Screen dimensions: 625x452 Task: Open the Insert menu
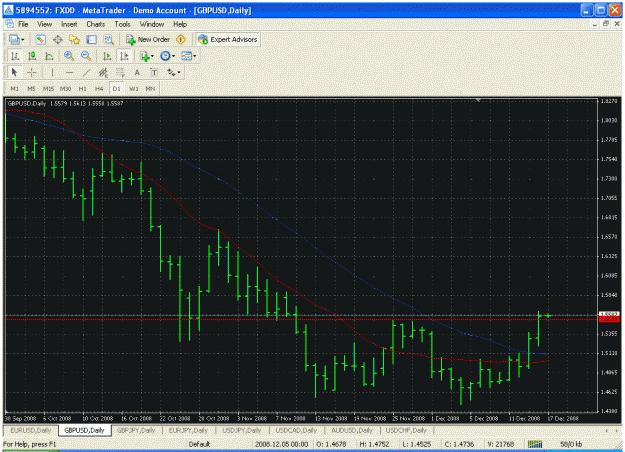point(69,24)
